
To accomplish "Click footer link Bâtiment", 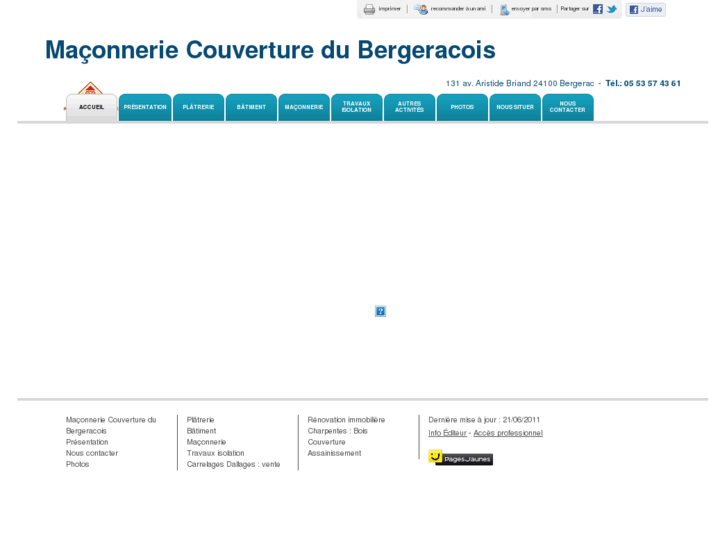I will [201, 431].
